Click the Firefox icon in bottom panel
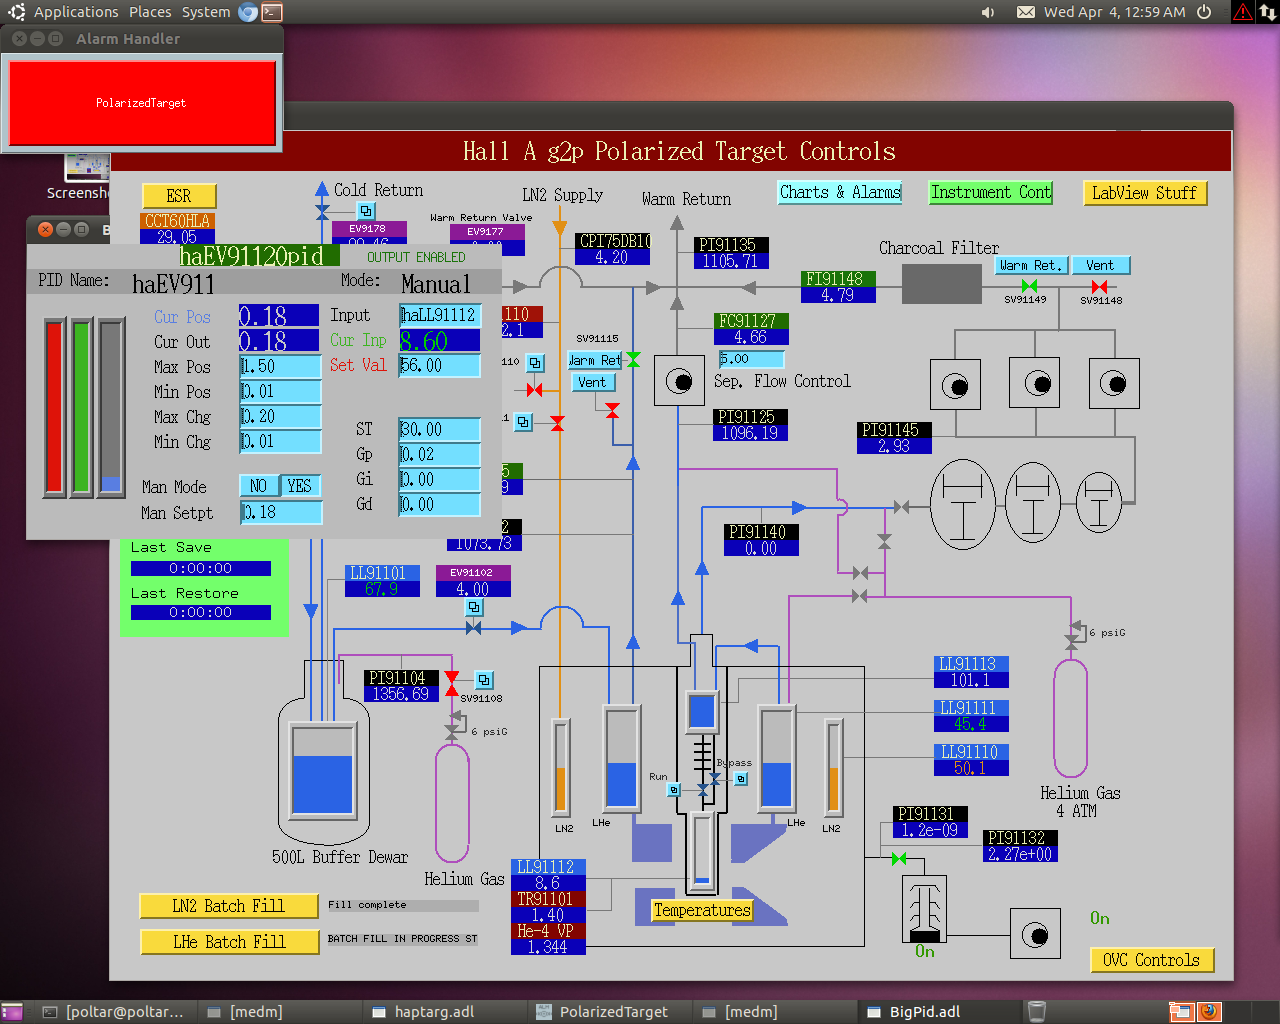Image resolution: width=1280 pixels, height=1024 pixels. tap(1209, 1011)
